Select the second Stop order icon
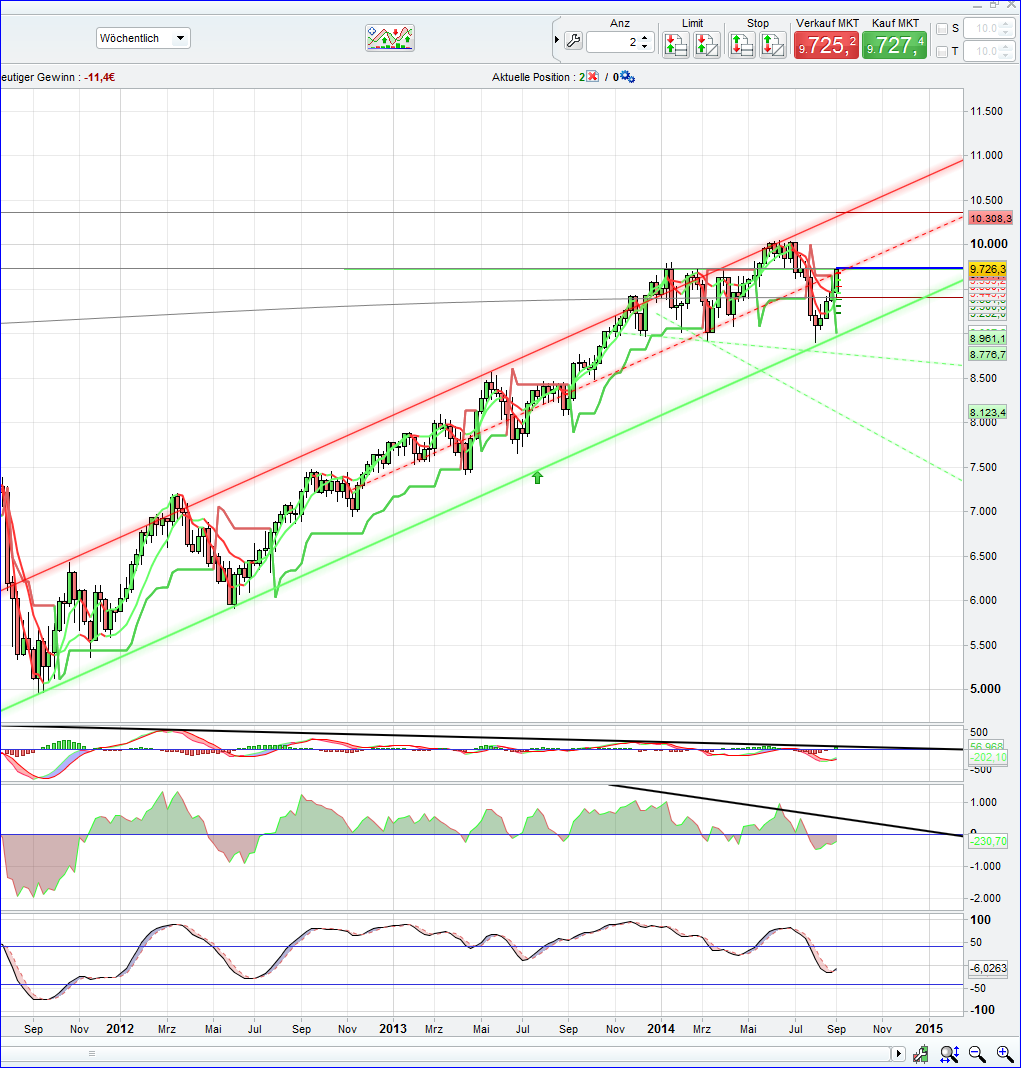The width and height of the screenshot is (1021, 1068). pyautogui.click(x=771, y=44)
